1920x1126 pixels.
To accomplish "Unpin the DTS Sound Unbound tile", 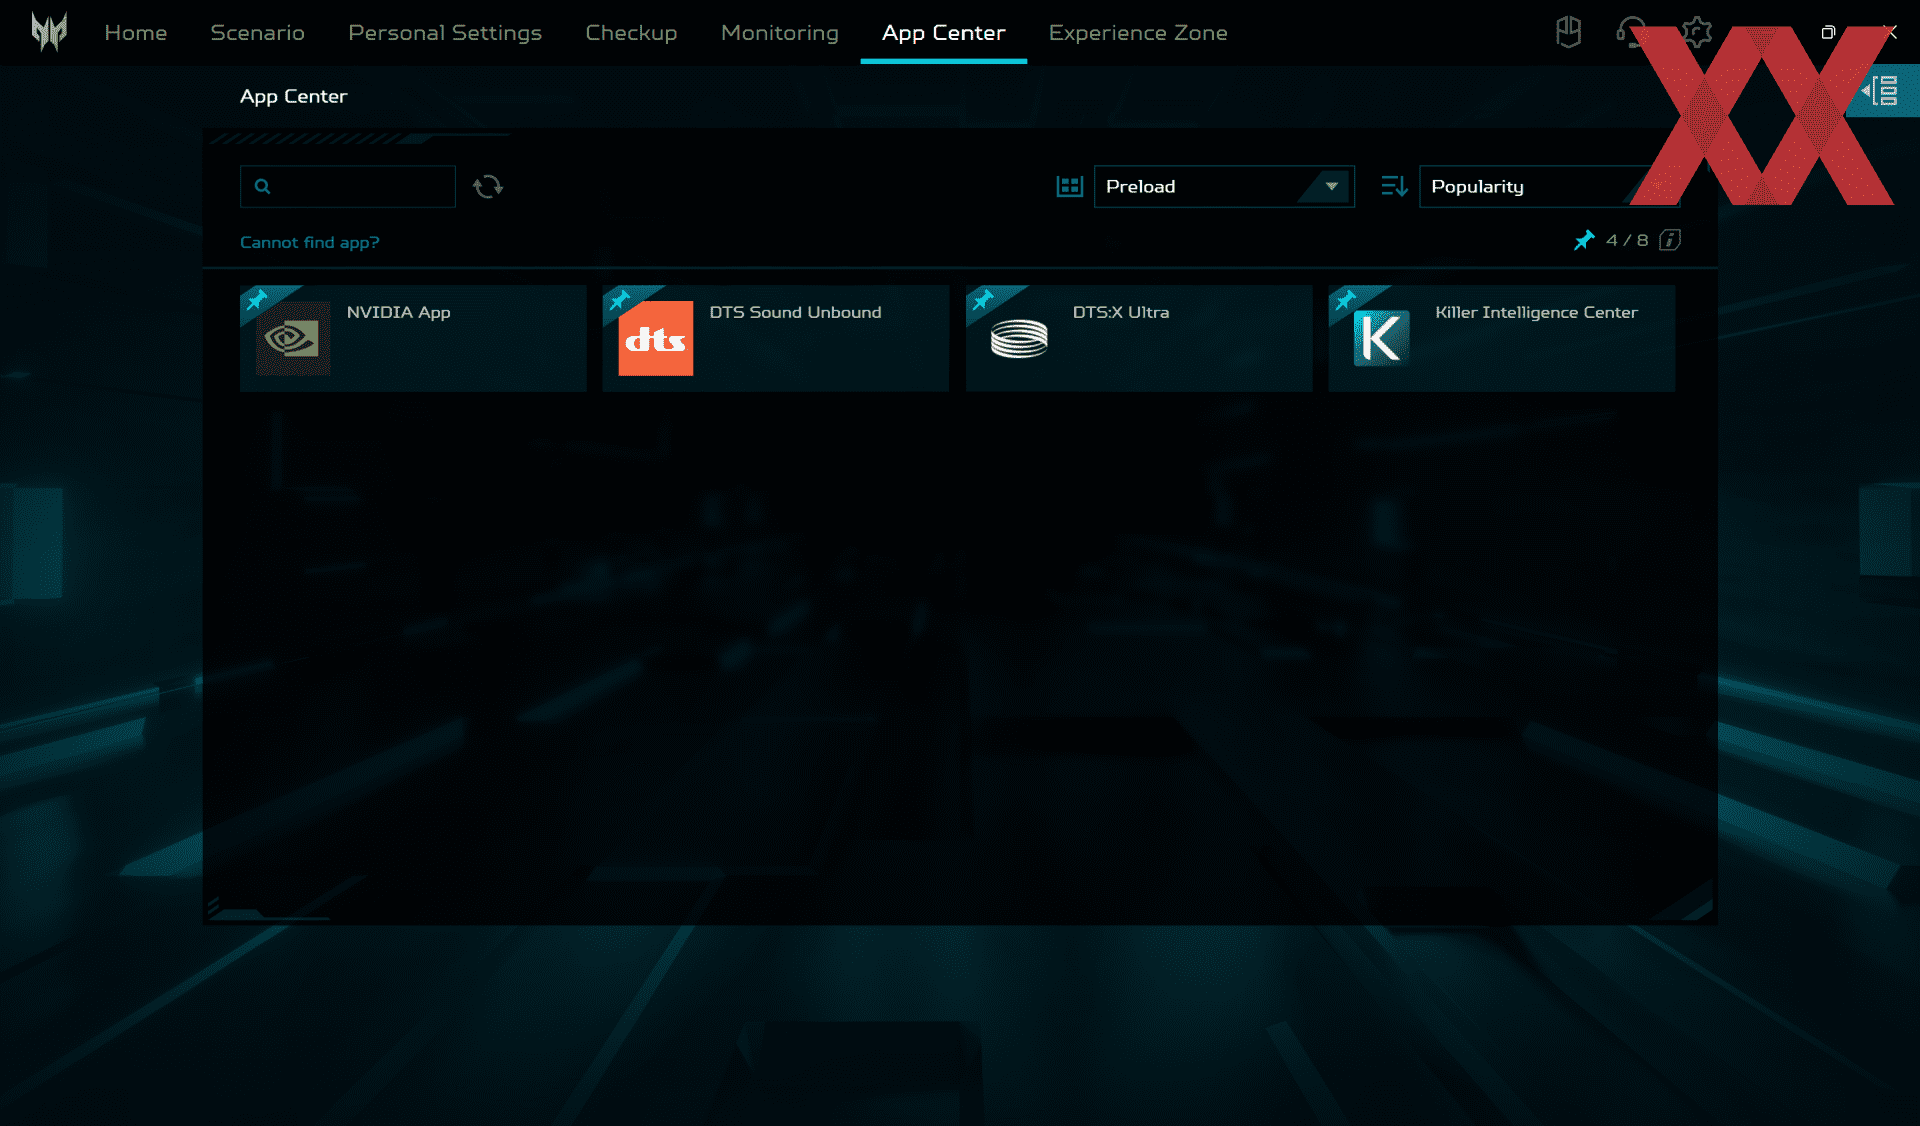I will click(620, 299).
